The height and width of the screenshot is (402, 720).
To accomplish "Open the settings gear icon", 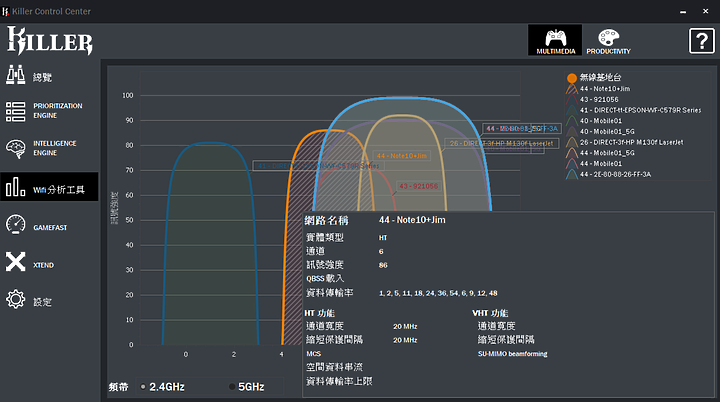I will pyautogui.click(x=15, y=299).
